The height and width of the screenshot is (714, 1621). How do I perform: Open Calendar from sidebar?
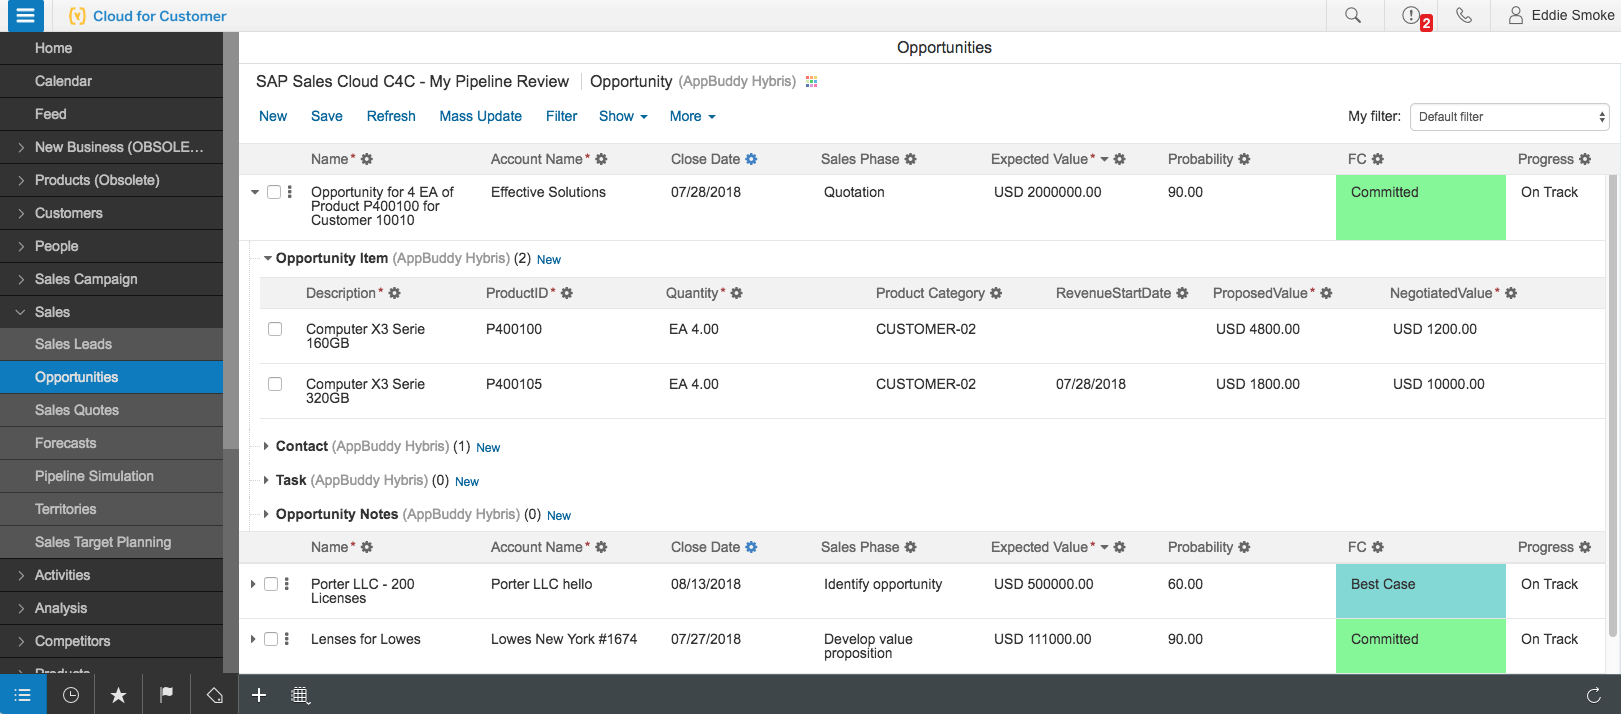[x=111, y=81]
